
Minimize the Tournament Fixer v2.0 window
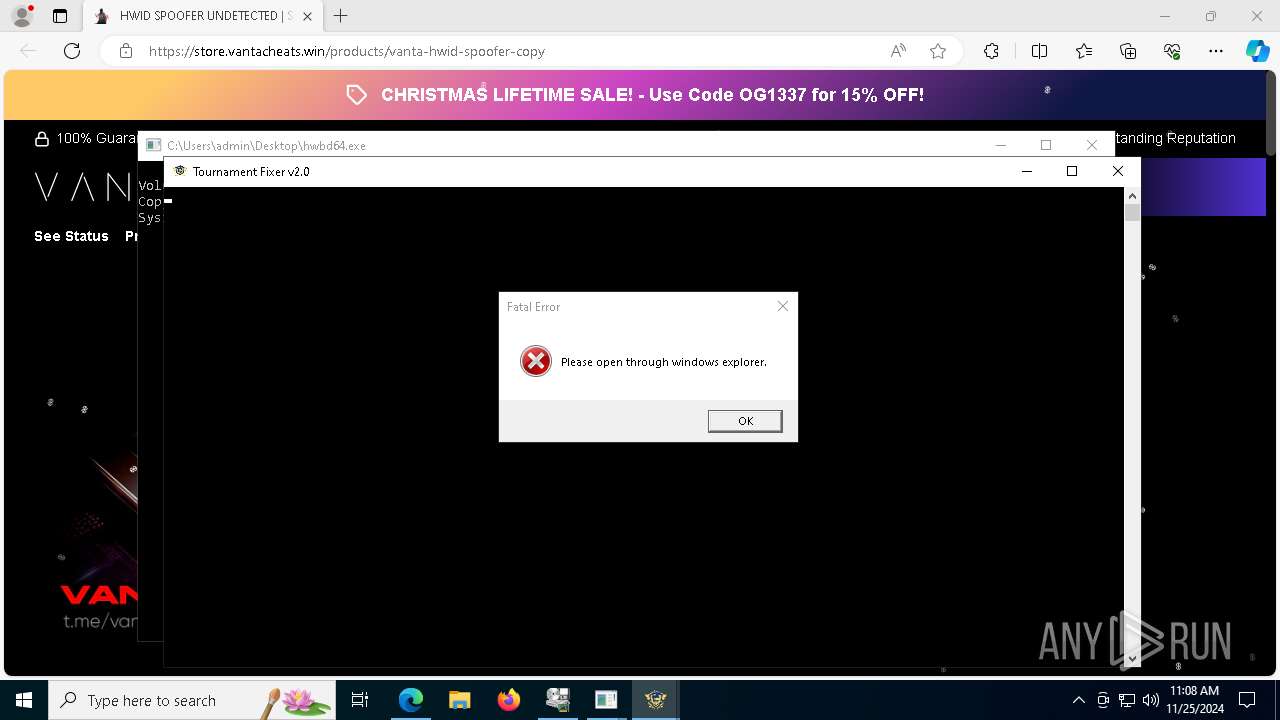[1026, 171]
